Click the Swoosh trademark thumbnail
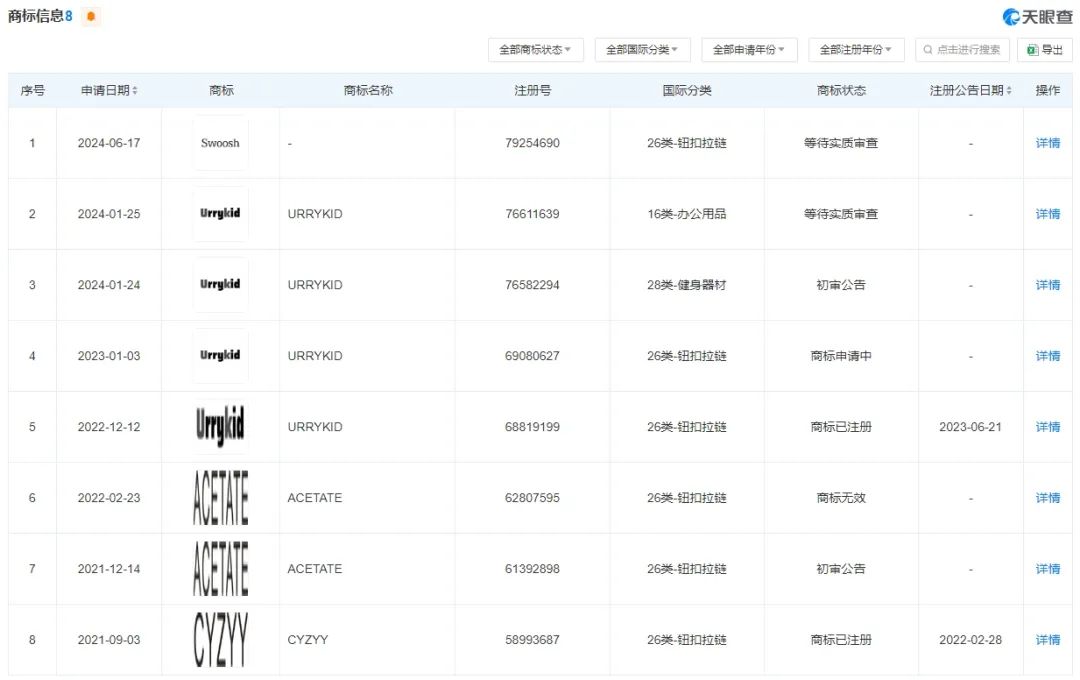 220,143
